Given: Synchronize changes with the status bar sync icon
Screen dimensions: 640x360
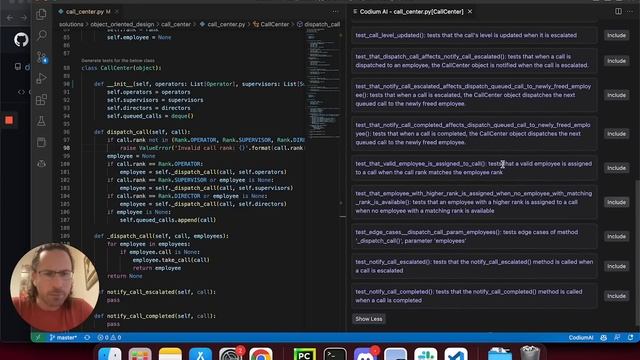Looking at the screenshot, I should 87,338.
